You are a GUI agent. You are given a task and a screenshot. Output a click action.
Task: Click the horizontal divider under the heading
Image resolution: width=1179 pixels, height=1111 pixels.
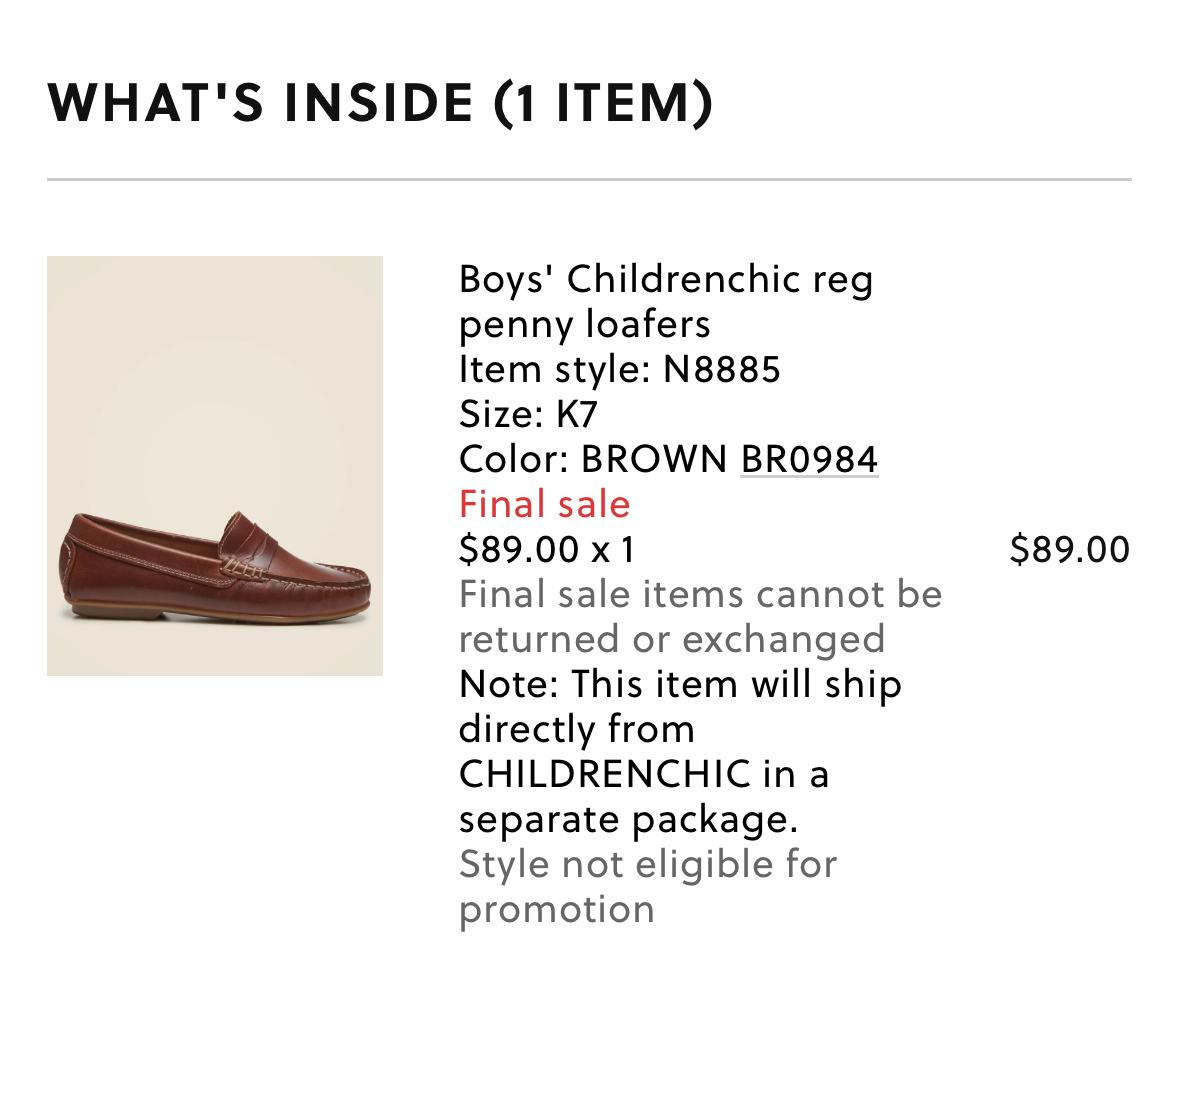click(589, 180)
